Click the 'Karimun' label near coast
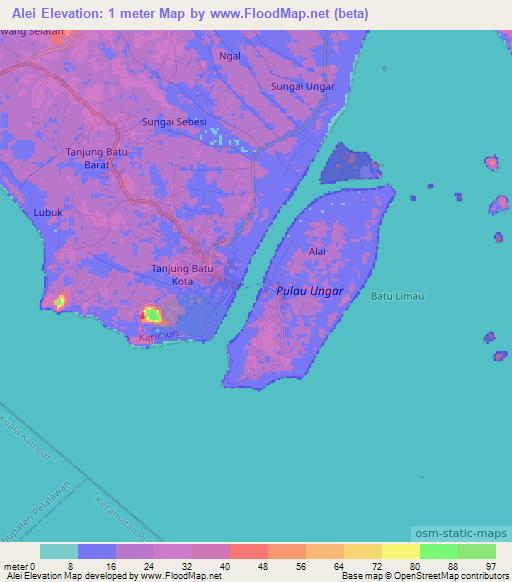The height and width of the screenshot is (582, 512). [x=158, y=336]
